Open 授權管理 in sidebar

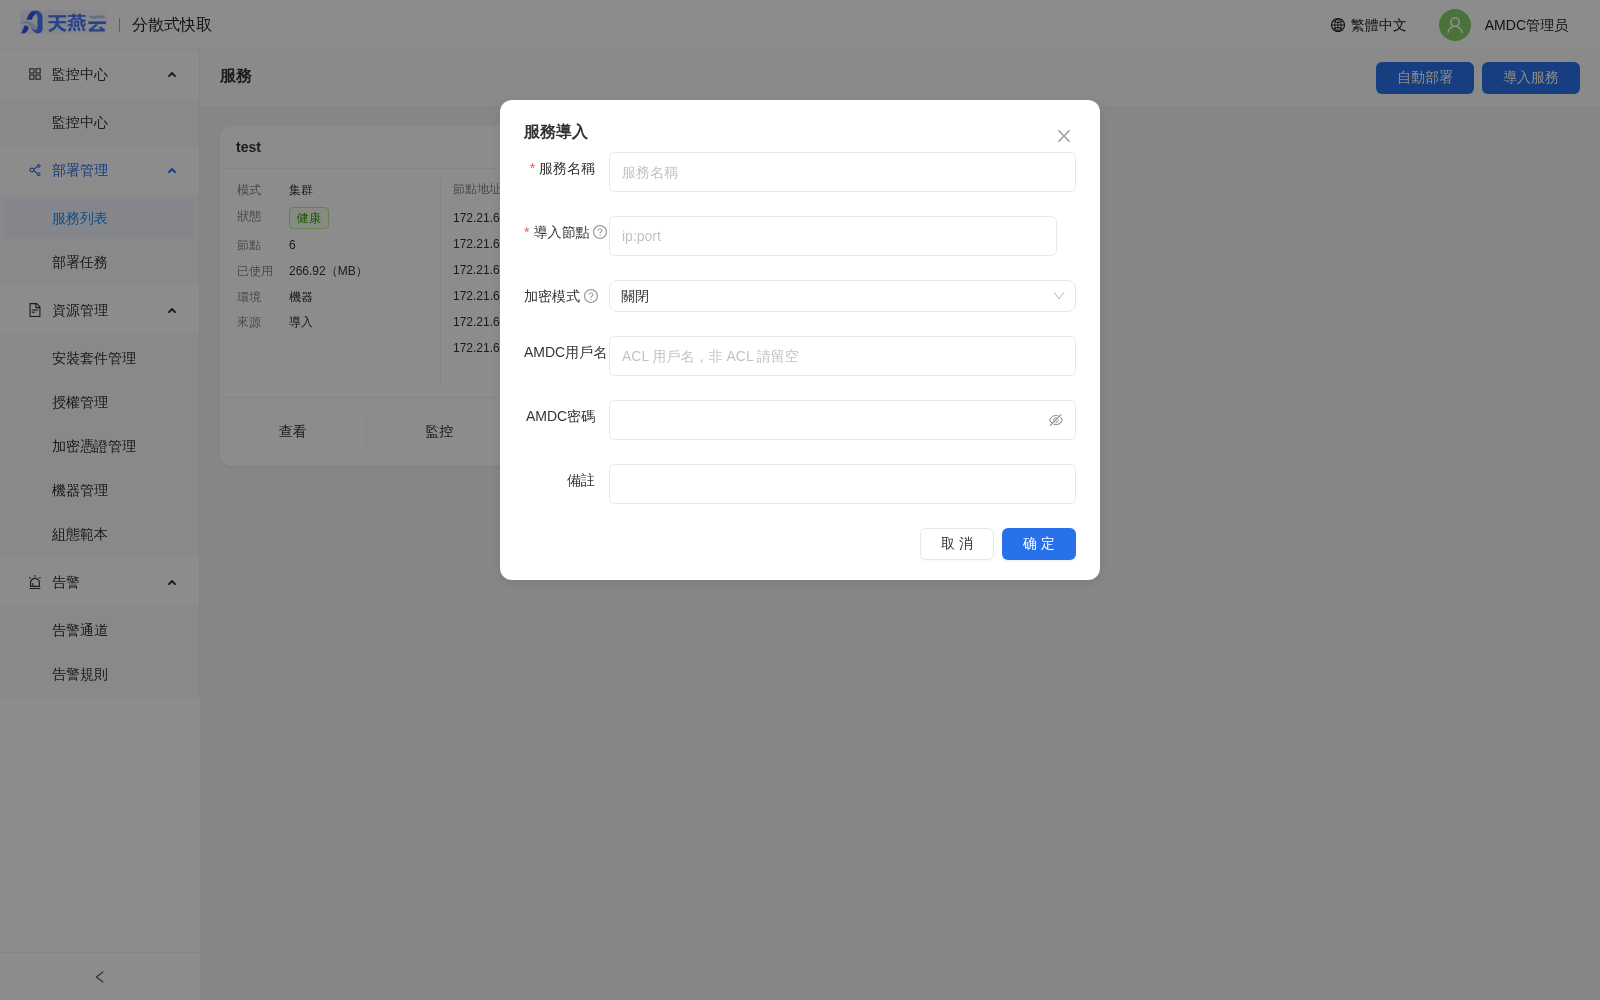100,402
